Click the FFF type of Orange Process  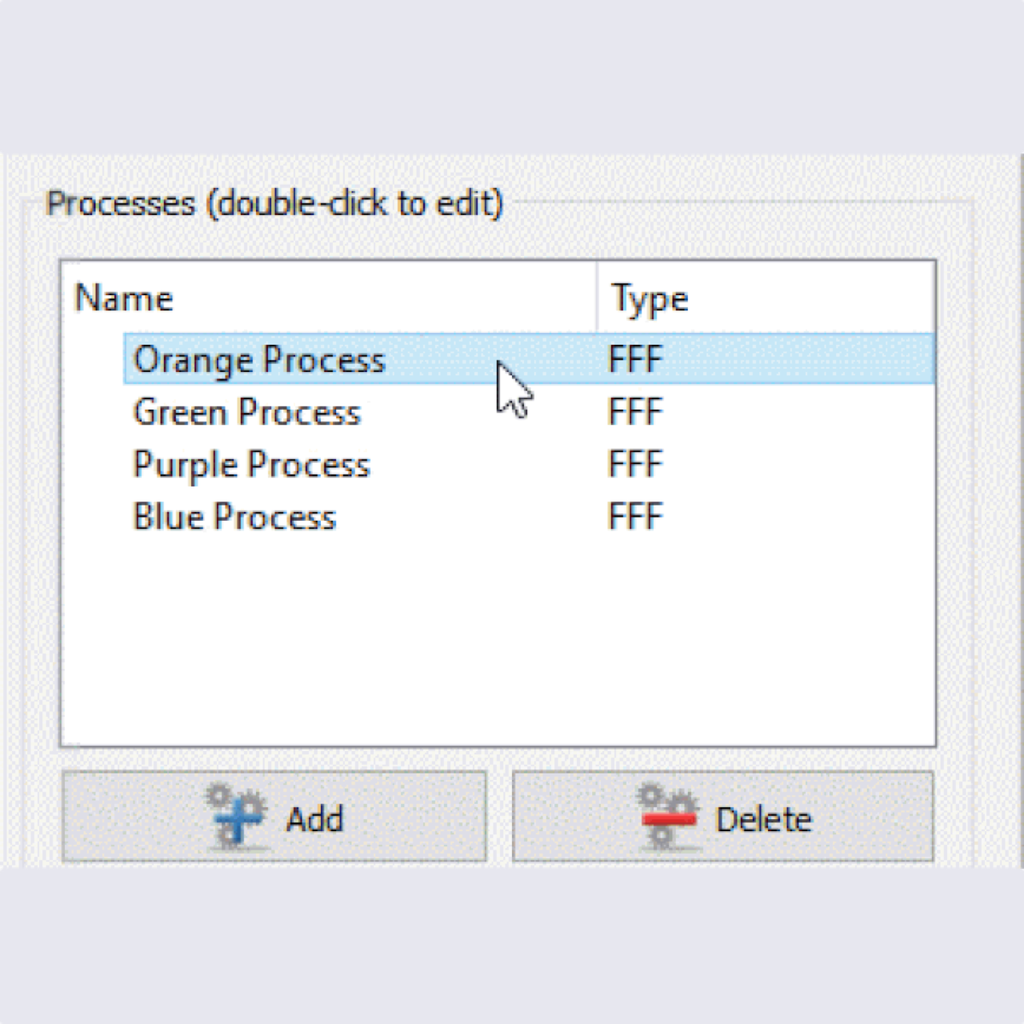tap(635, 360)
